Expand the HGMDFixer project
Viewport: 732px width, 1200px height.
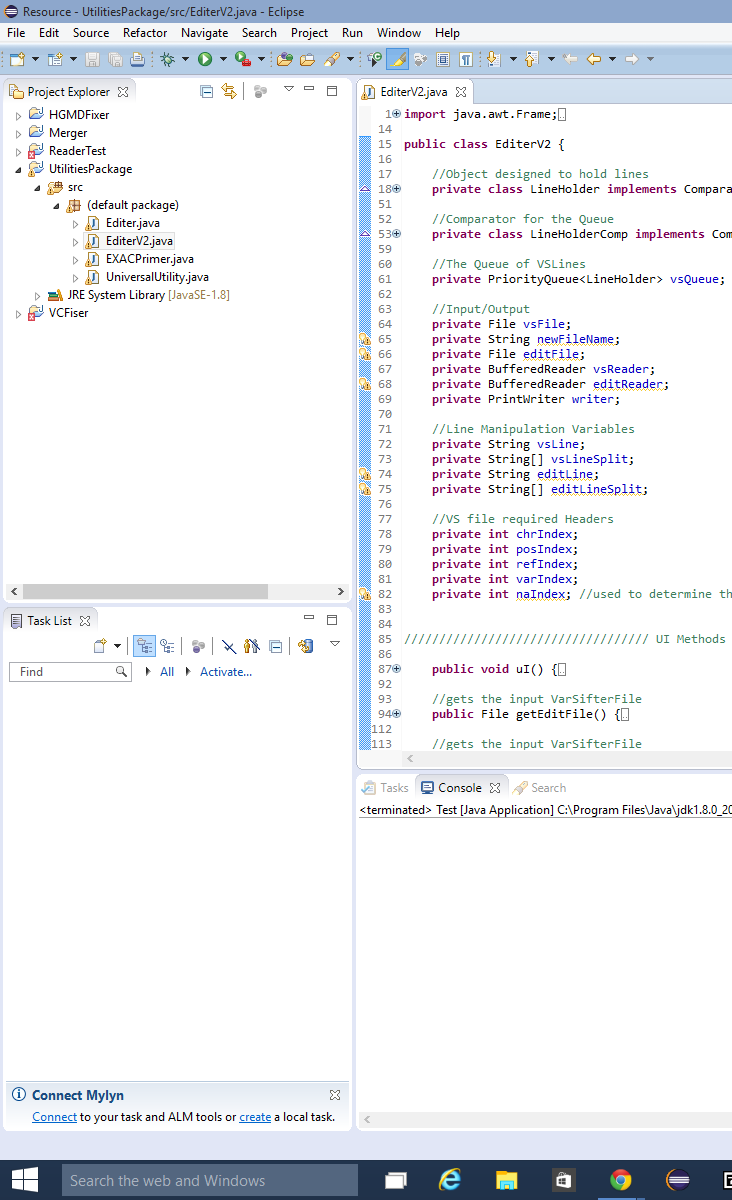pyautogui.click(x=18, y=115)
